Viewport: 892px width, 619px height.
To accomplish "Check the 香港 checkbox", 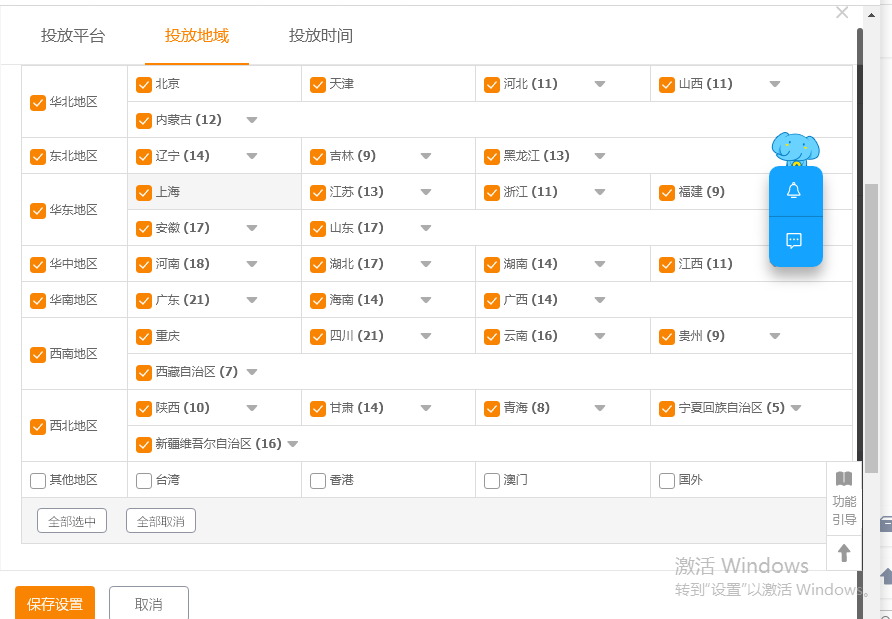I will (x=317, y=481).
